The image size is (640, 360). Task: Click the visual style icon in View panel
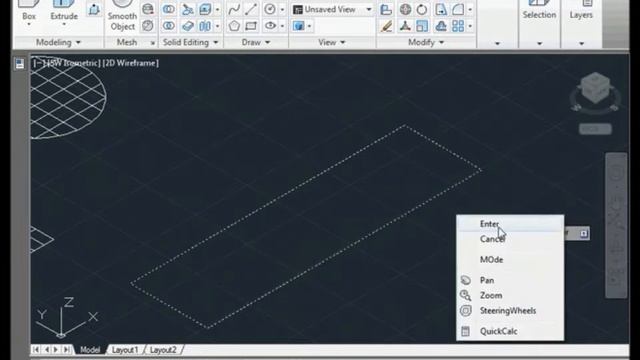pyautogui.click(x=299, y=26)
